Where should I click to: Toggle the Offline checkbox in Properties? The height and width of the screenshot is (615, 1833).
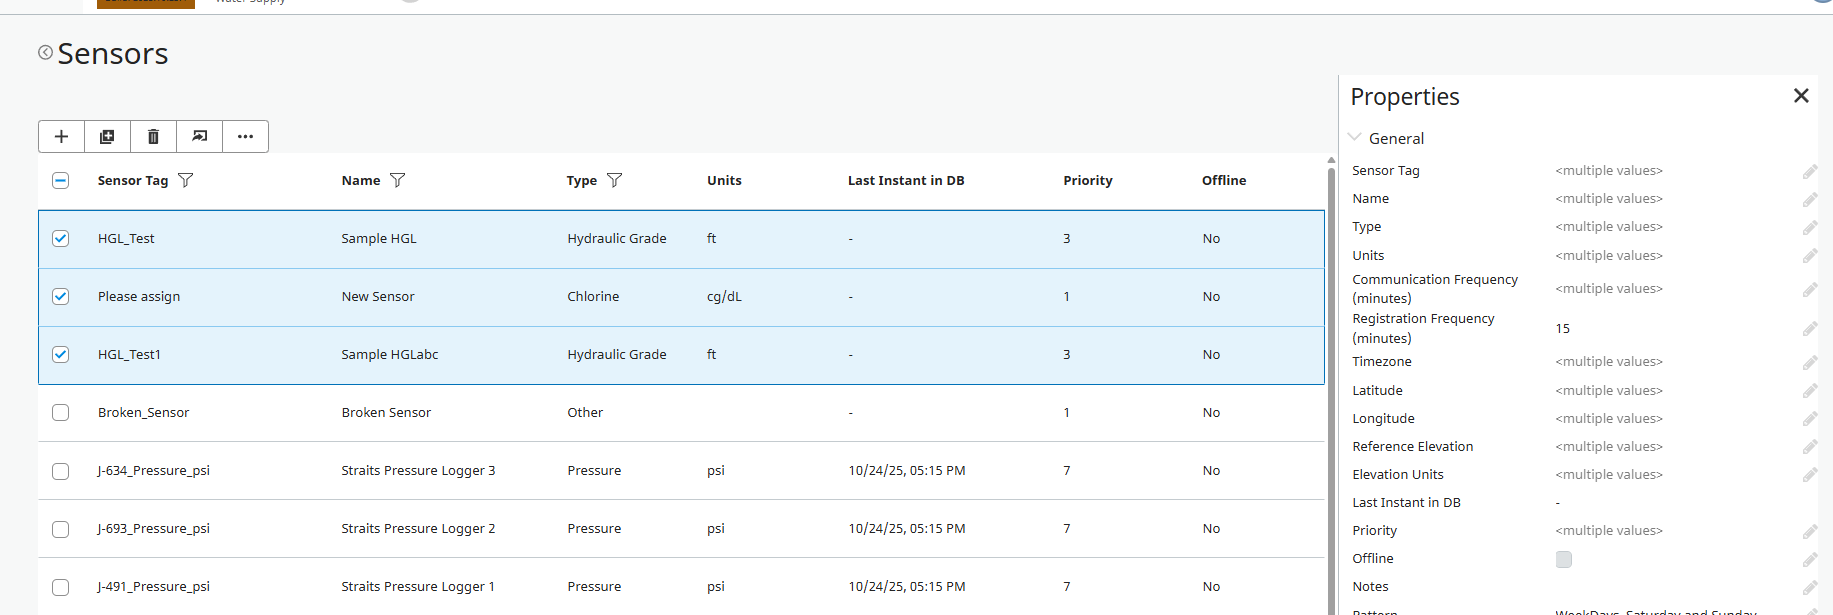tap(1564, 560)
